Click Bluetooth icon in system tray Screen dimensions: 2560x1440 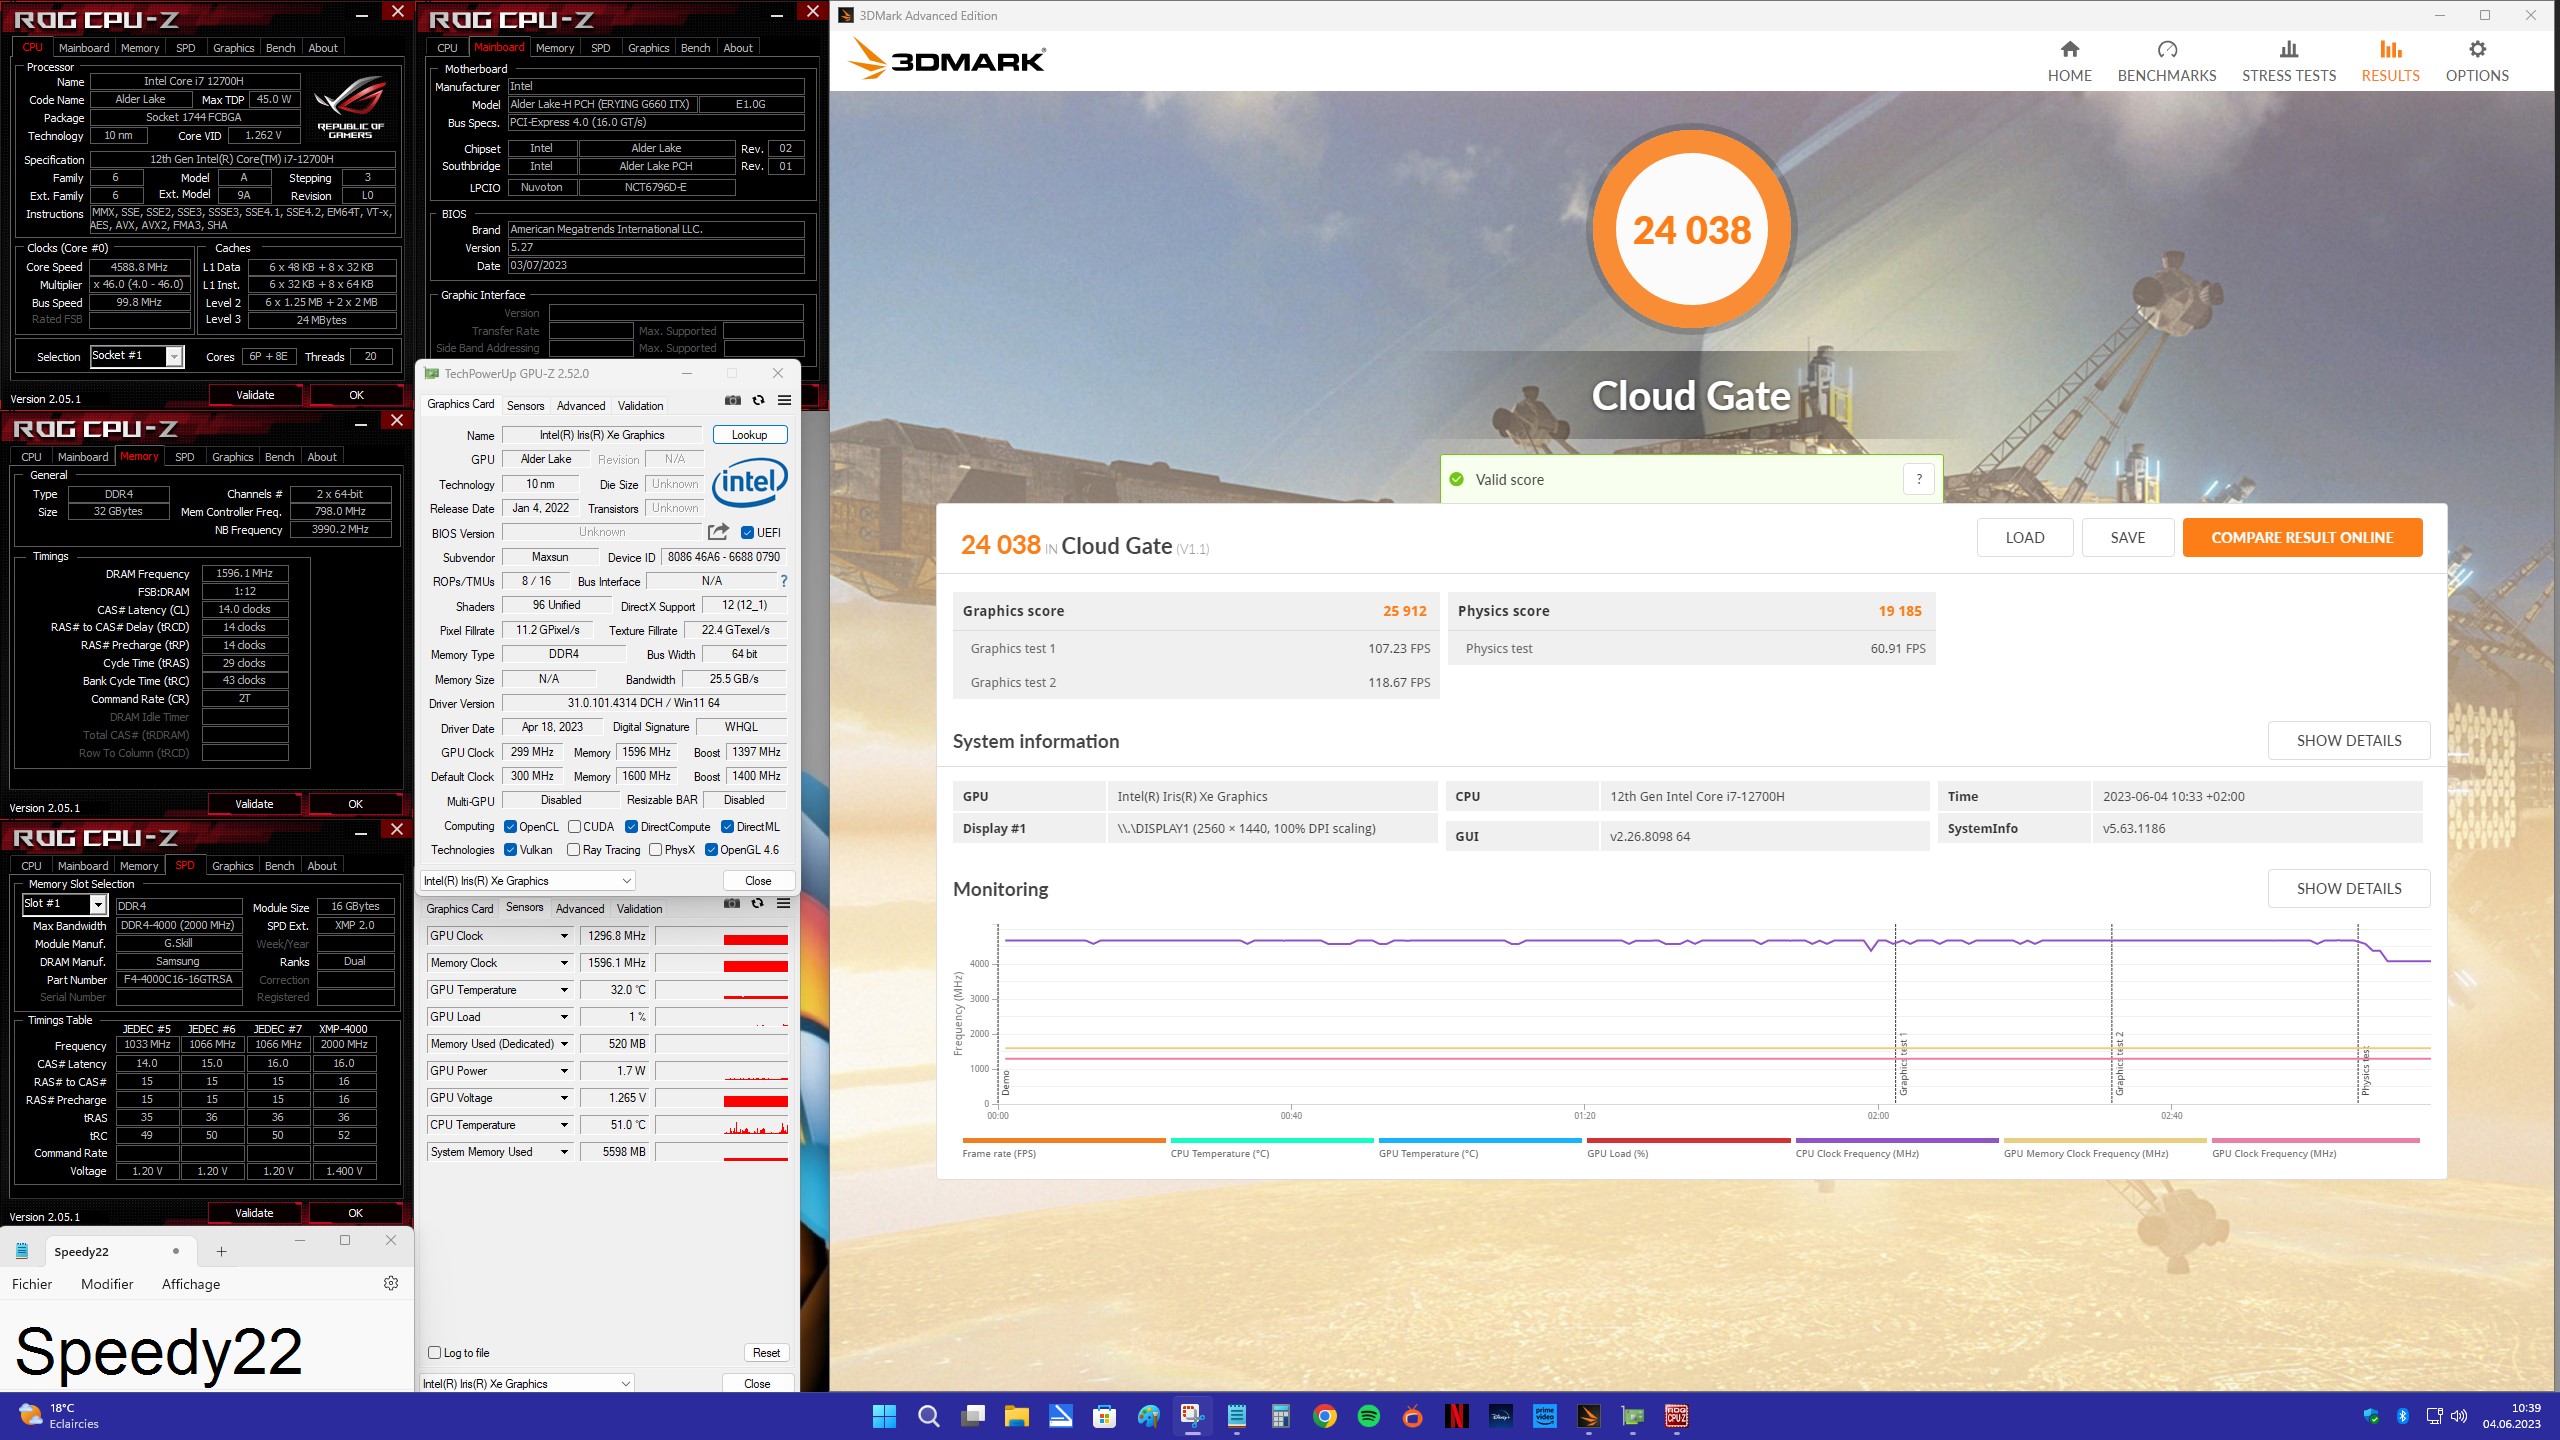click(x=2402, y=1416)
